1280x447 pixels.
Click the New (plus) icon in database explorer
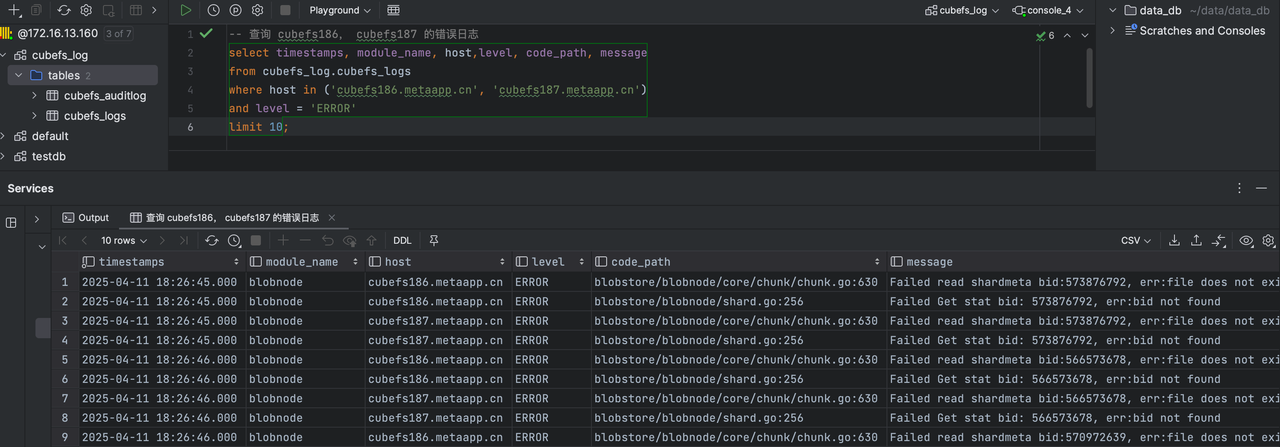tap(15, 10)
